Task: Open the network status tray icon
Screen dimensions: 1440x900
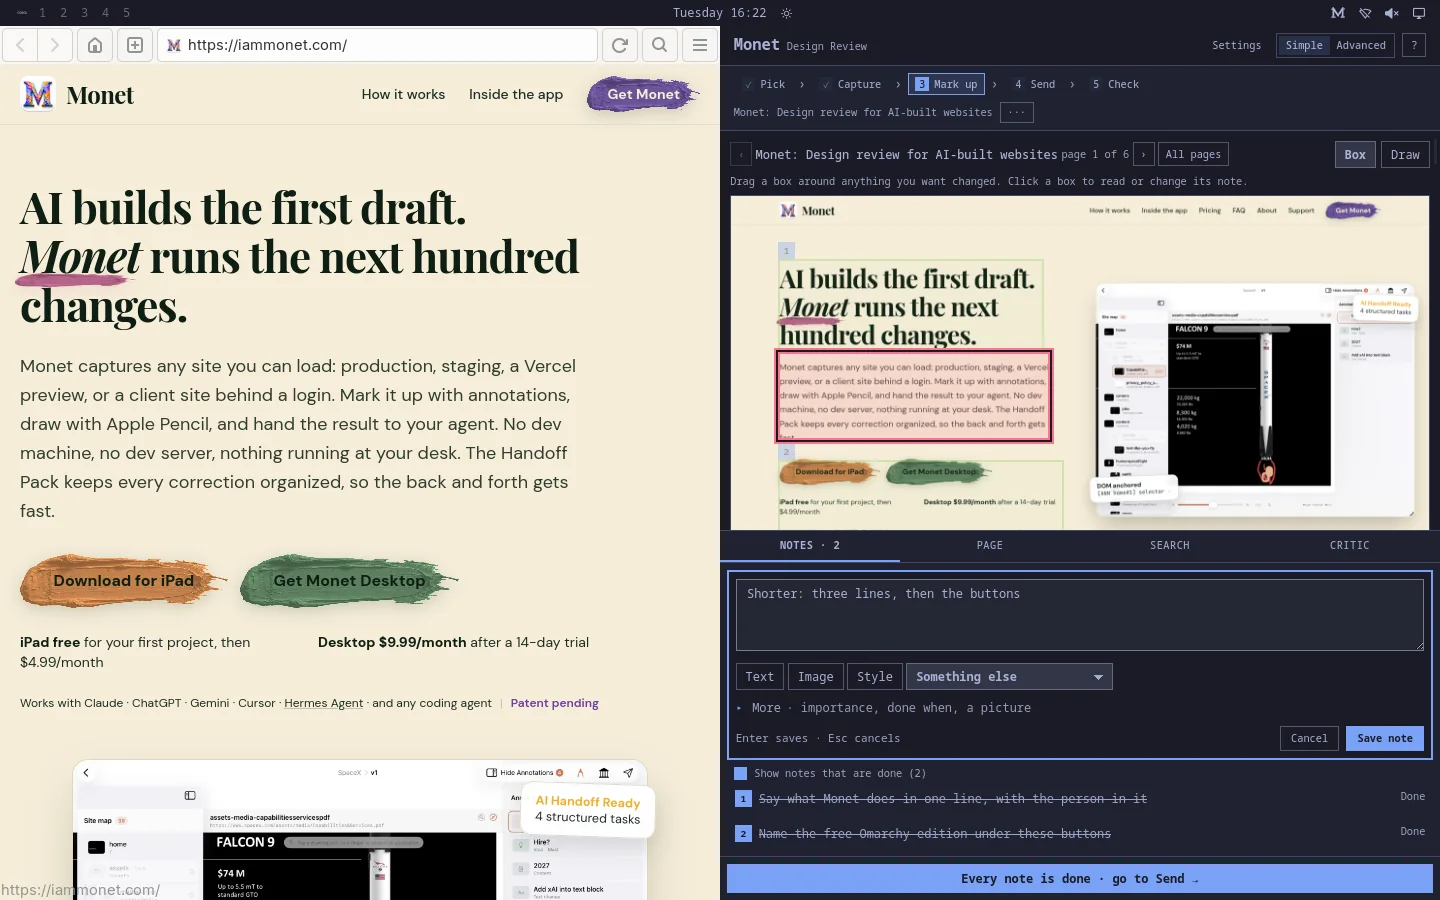Action: (1365, 13)
